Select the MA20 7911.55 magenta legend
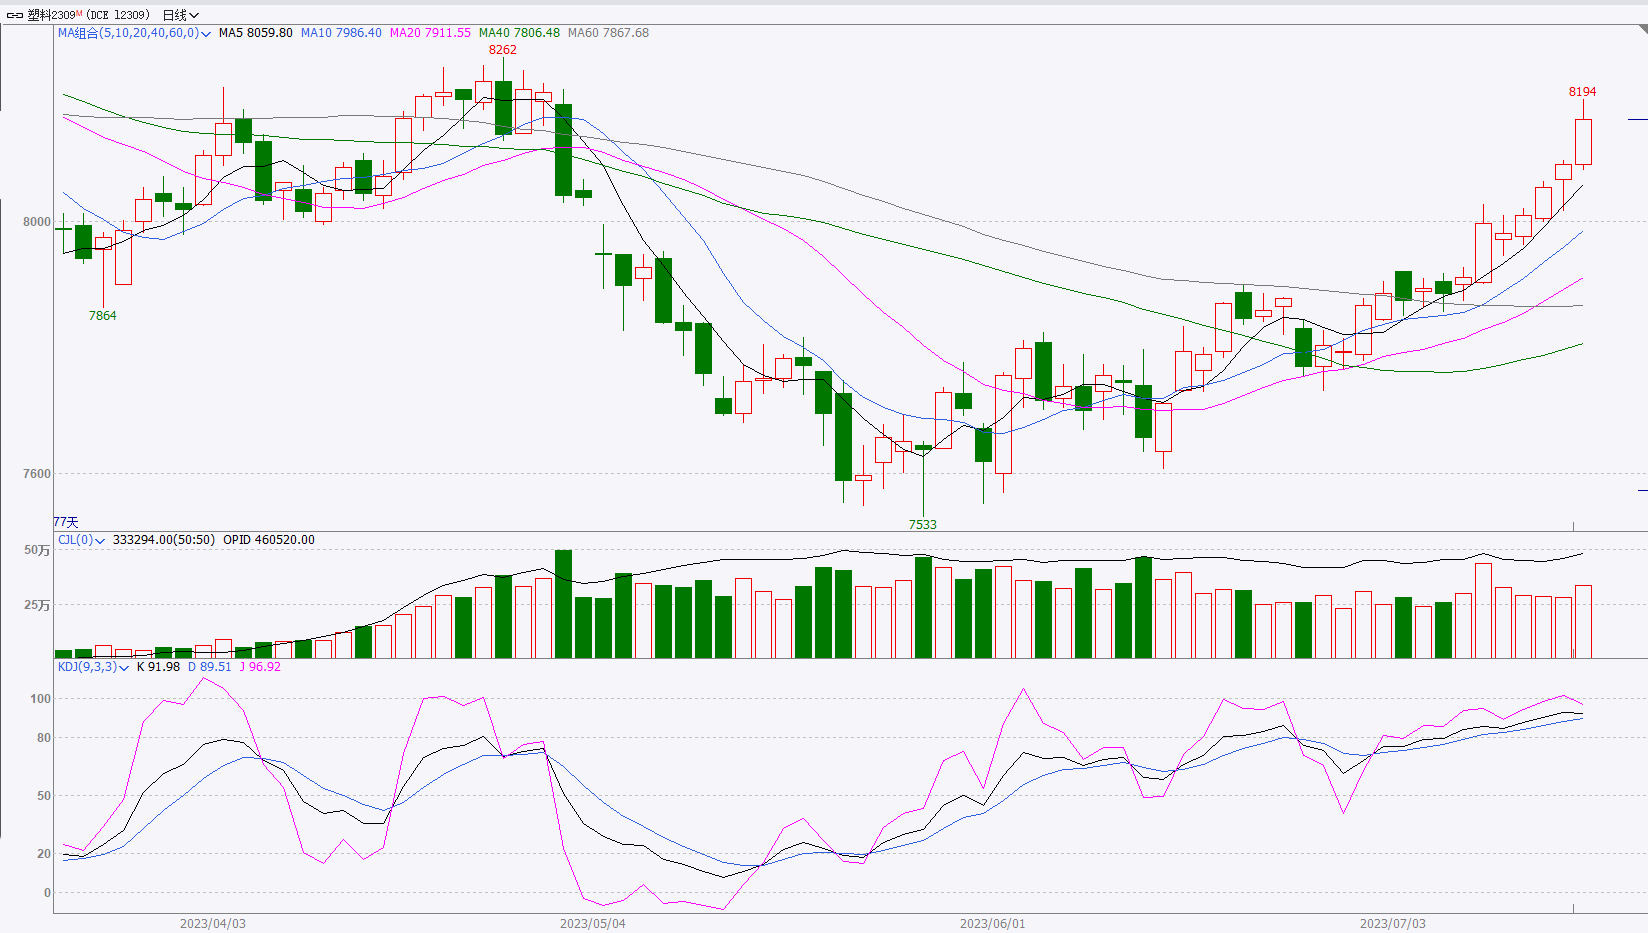Image resolution: width=1648 pixels, height=933 pixels. pos(430,33)
